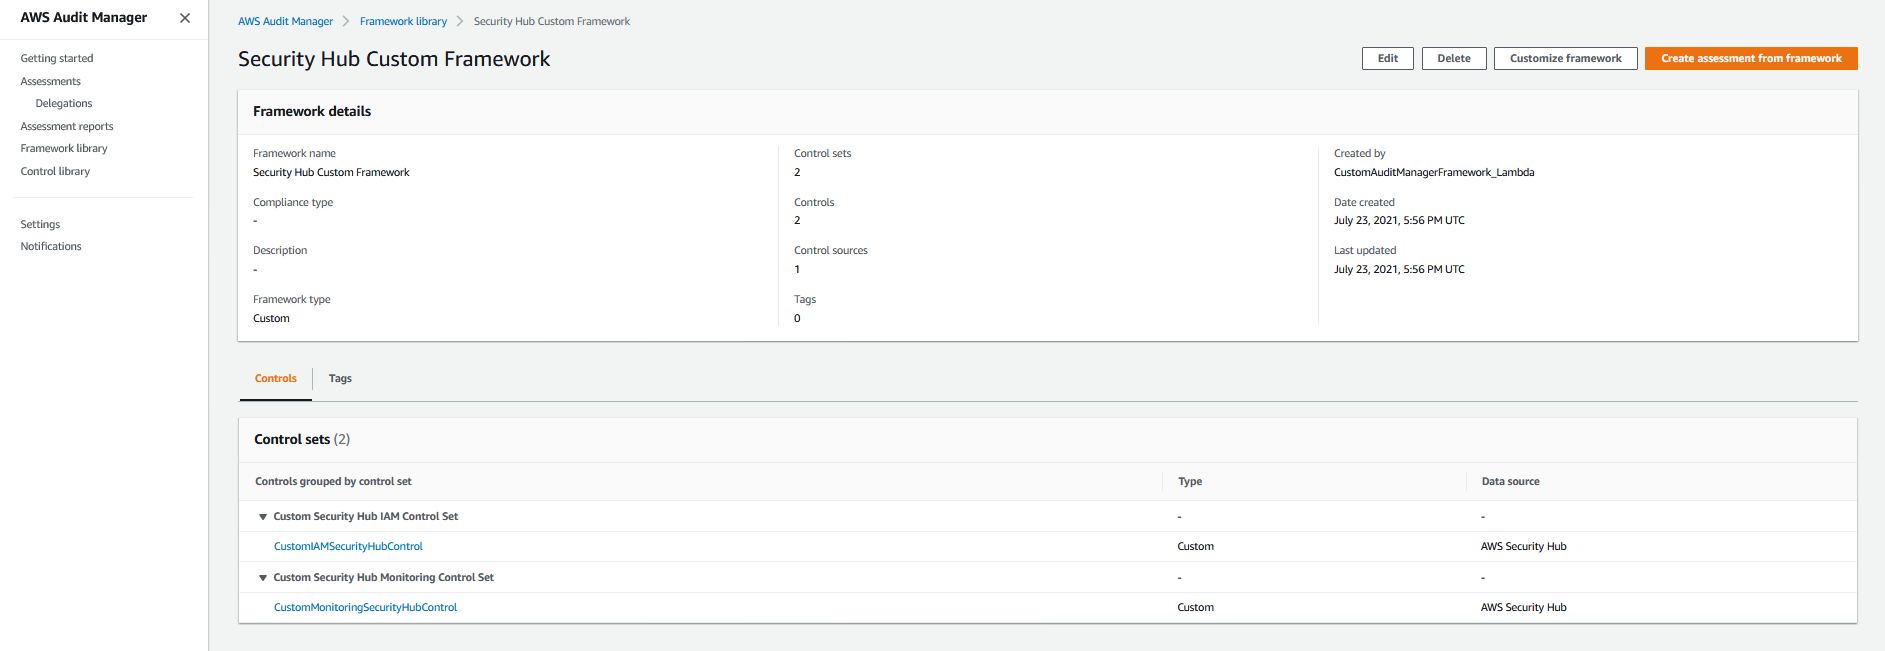1885x651 pixels.
Task: Open Settings in sidebar
Action: 40,224
